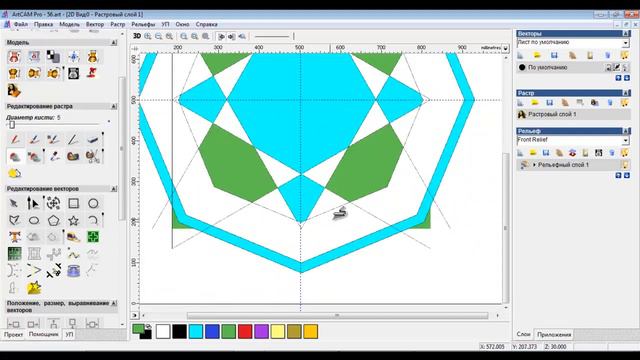Select the node editing tool
Screen dimensions: 640x360
pyautogui.click(x=33, y=203)
